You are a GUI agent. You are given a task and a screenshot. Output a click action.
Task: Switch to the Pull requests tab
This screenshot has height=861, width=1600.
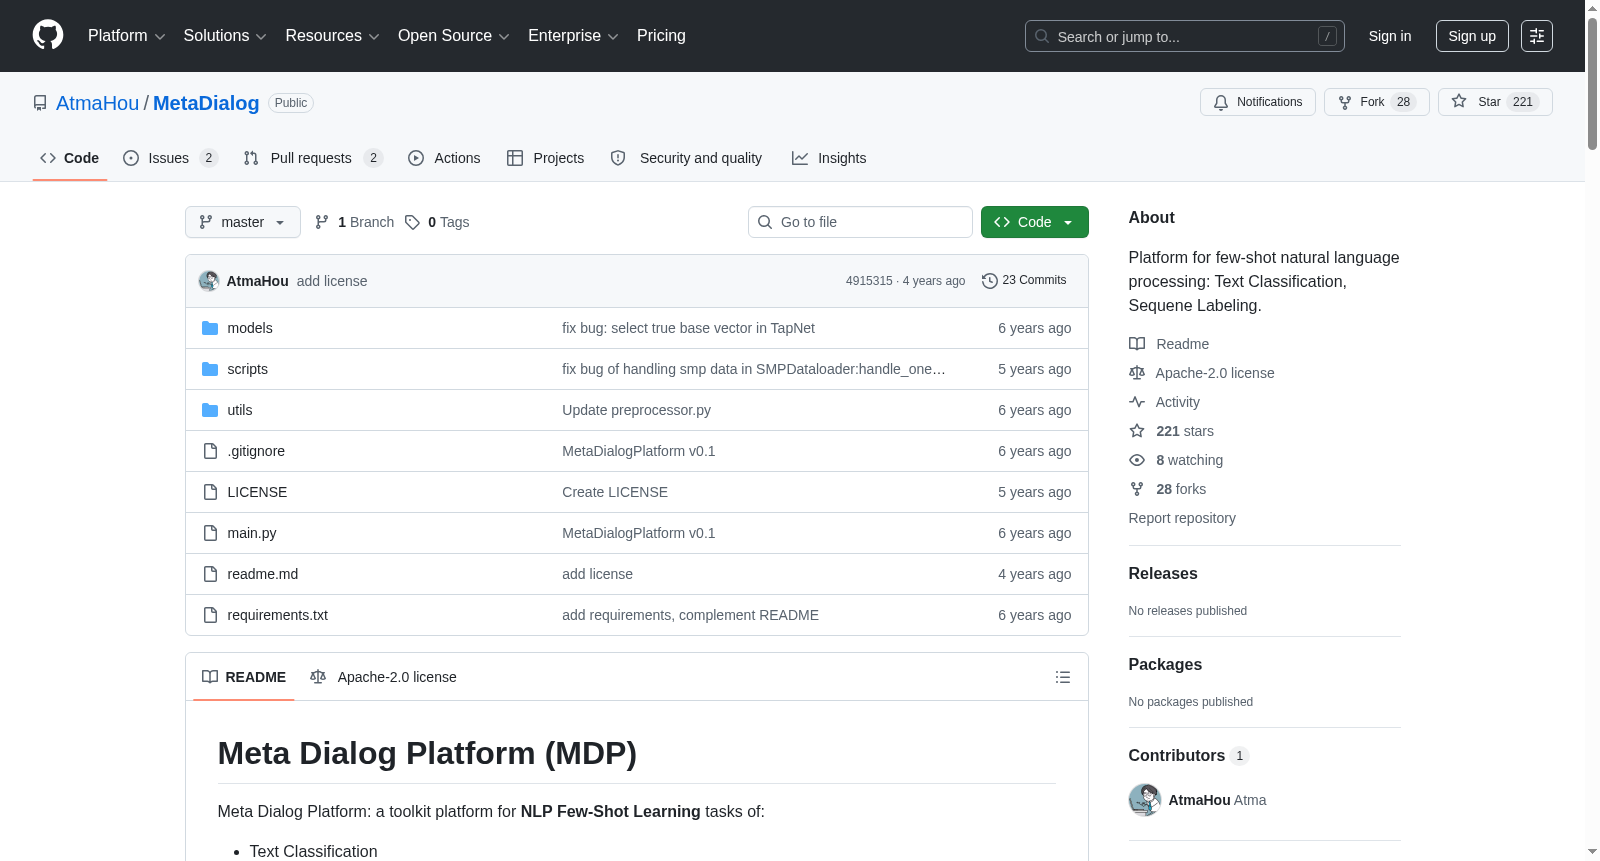click(313, 158)
